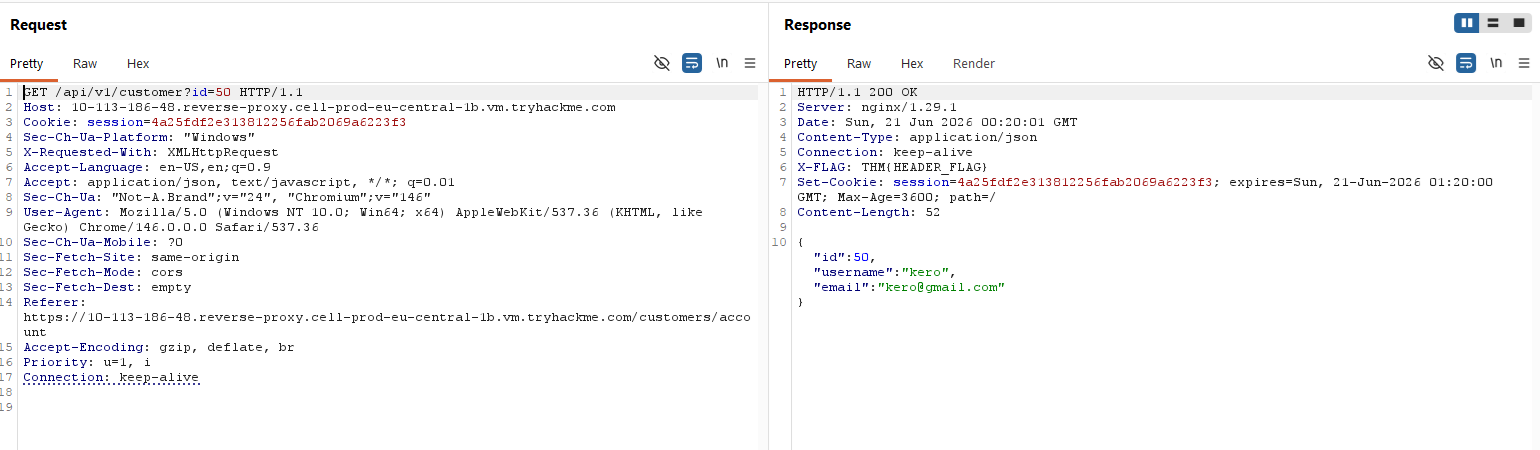
Task: Select side-by-side layout icon
Action: (x=1467, y=23)
